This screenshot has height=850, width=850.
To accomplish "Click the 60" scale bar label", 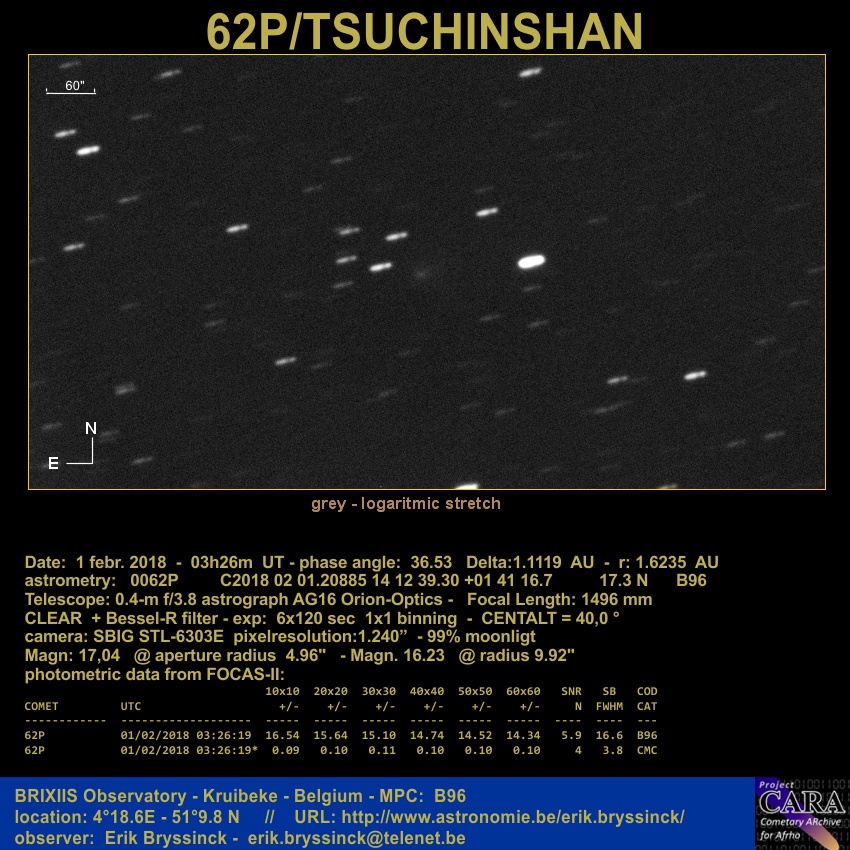I will (x=75, y=86).
